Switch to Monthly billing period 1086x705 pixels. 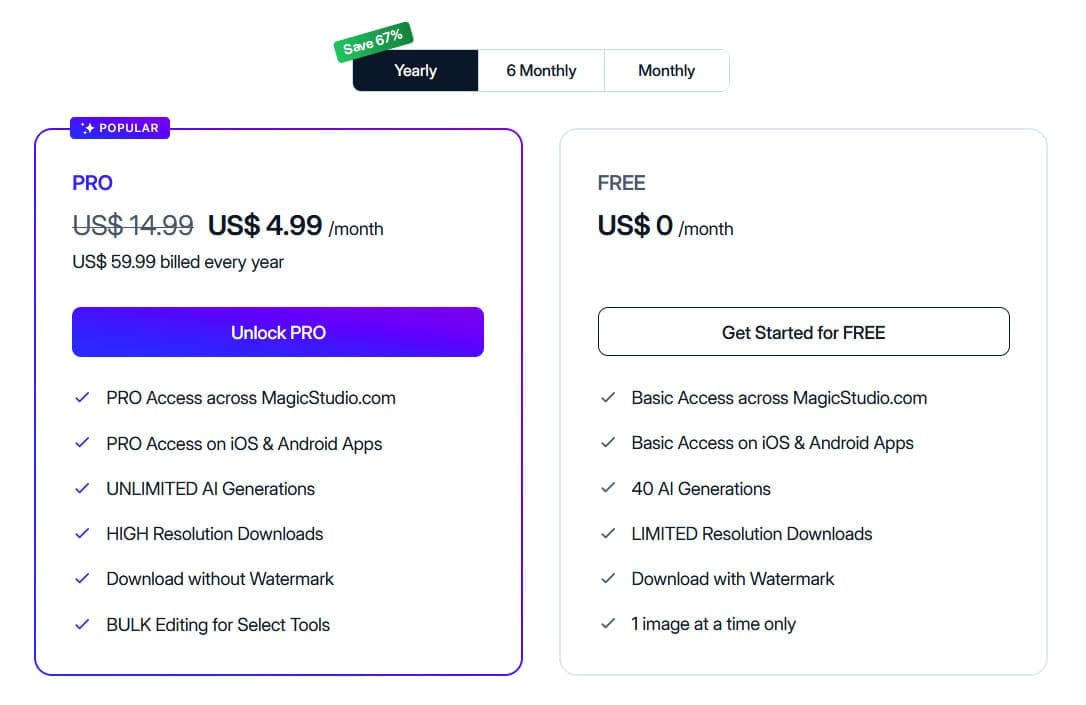(666, 71)
